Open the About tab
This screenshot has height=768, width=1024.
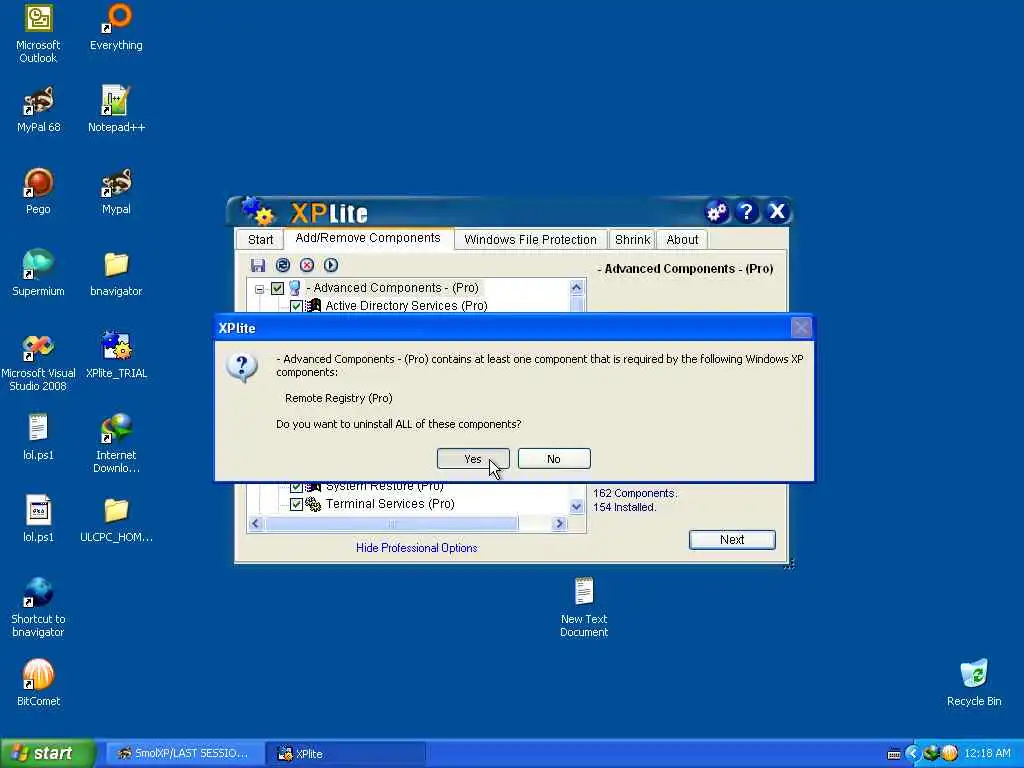tap(682, 240)
